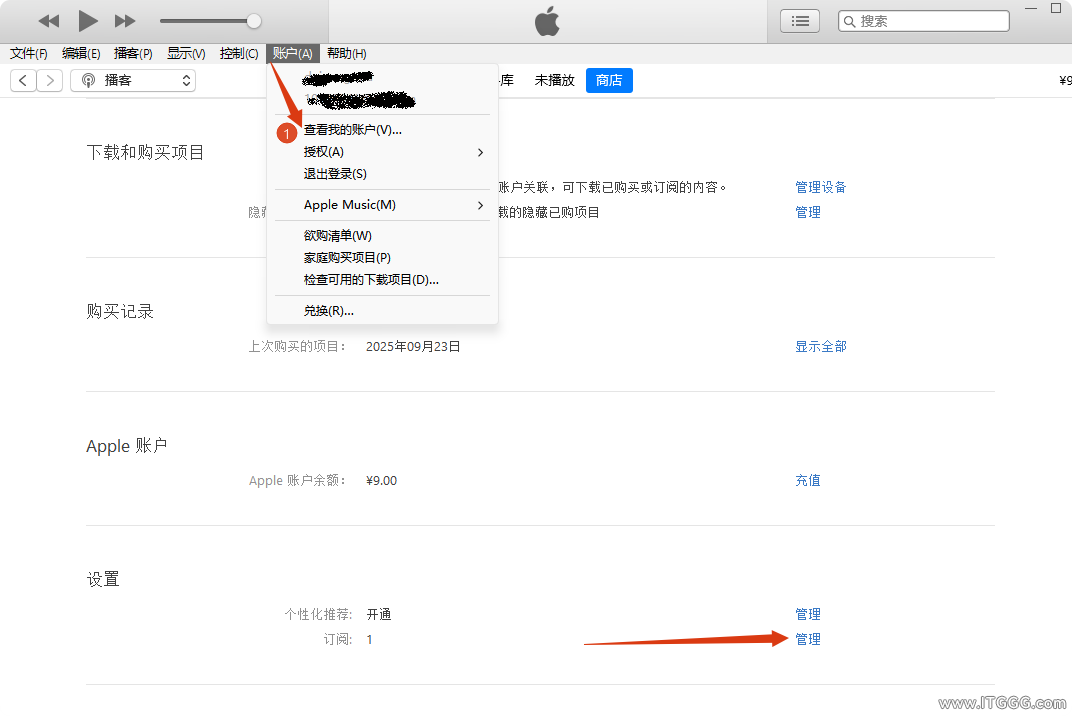Viewport: 1072px width, 716px height.
Task: Click the 设置 section heading
Action: coord(103,580)
